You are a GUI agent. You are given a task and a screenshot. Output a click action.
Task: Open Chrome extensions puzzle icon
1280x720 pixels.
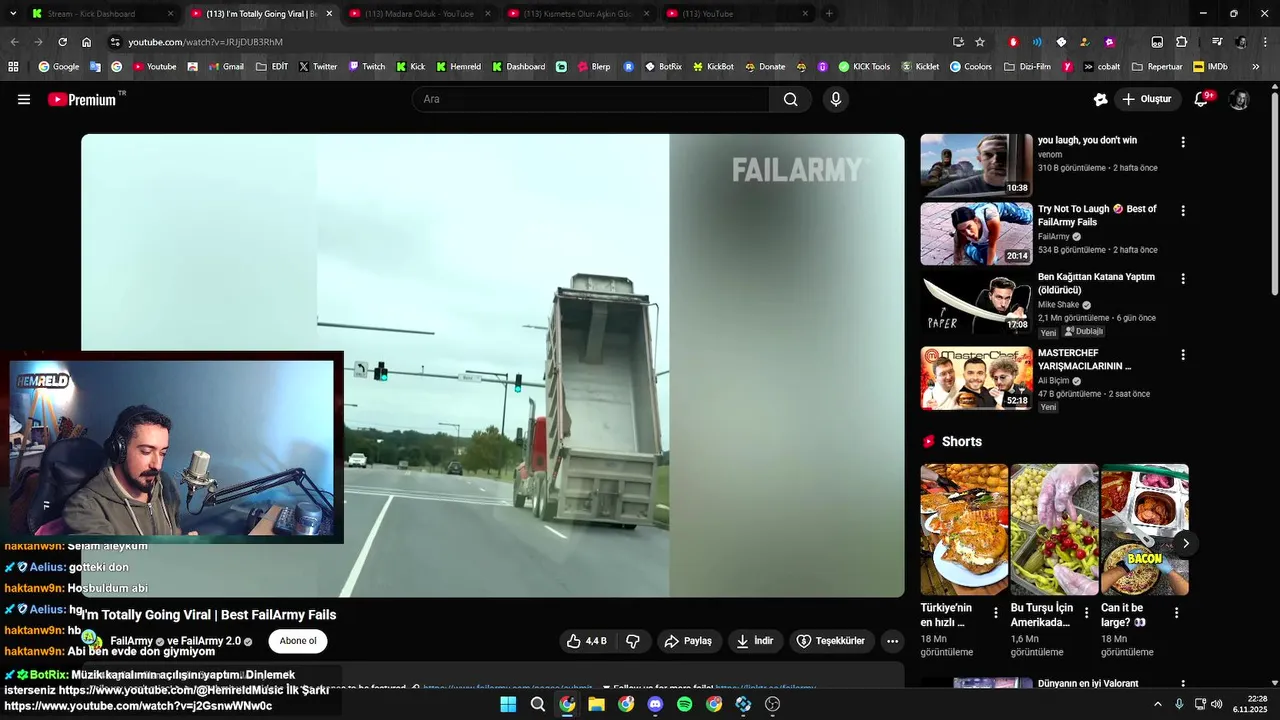(x=1182, y=42)
